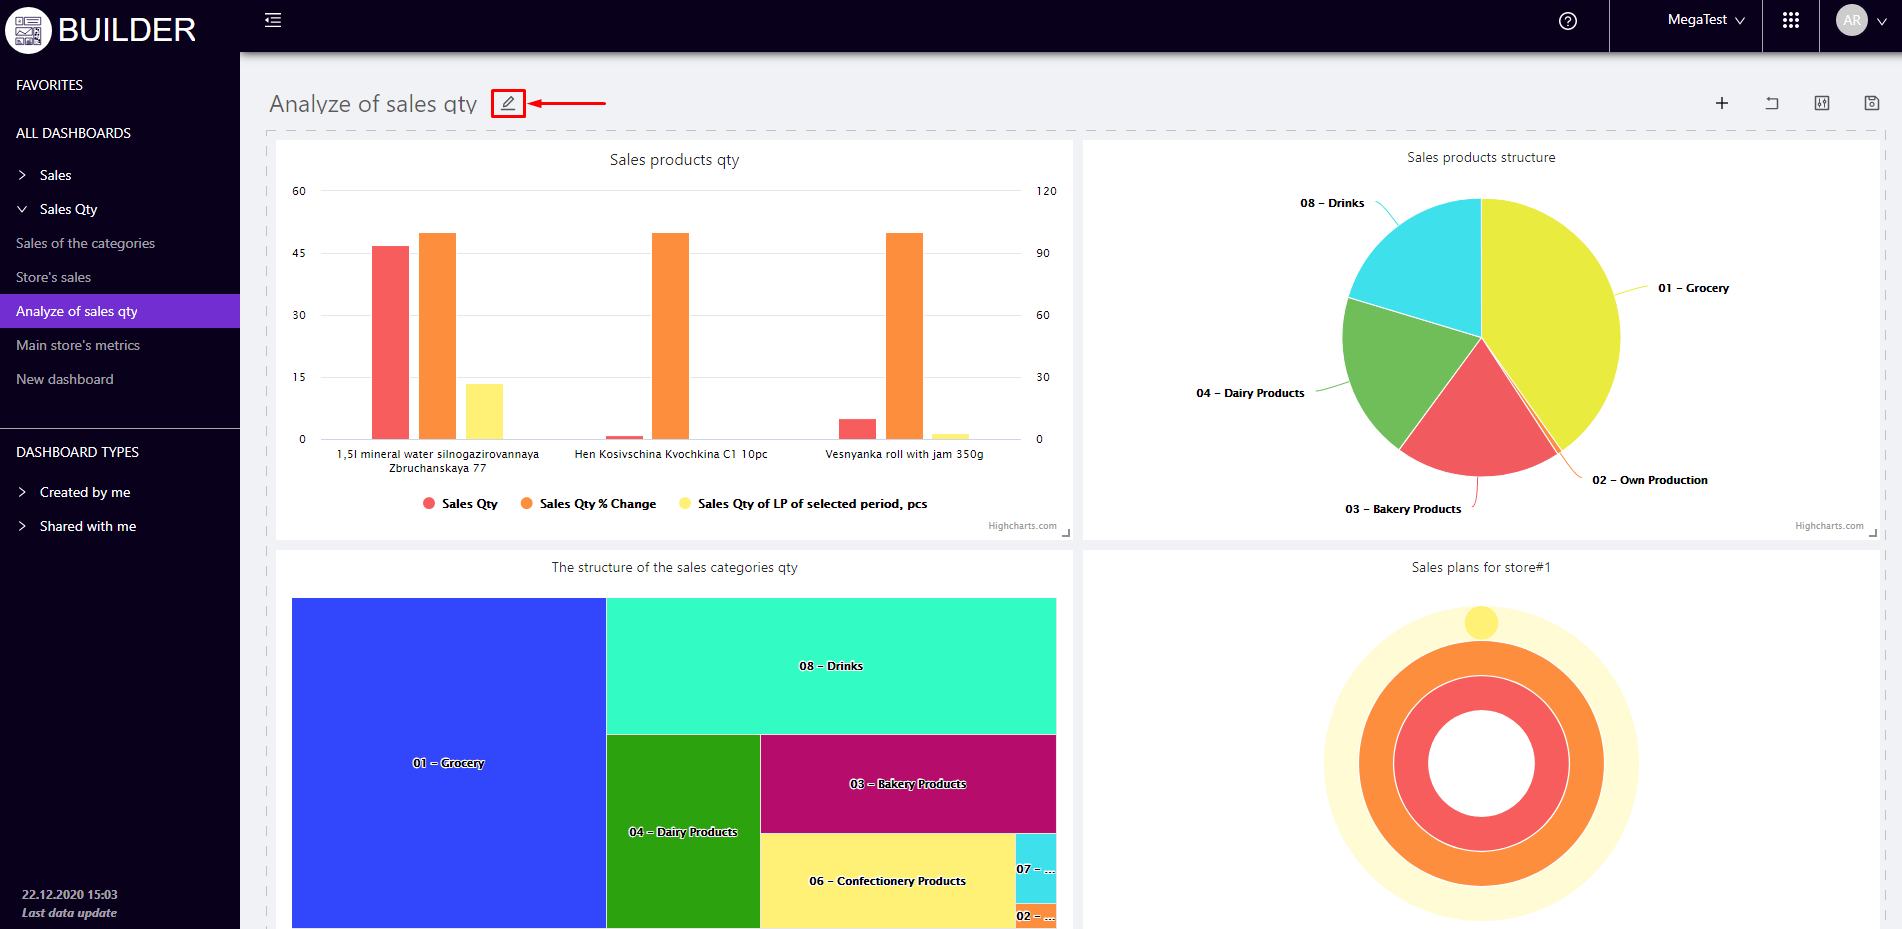Select Main store's metrics in sidebar
The width and height of the screenshot is (1902, 929).
pos(78,345)
